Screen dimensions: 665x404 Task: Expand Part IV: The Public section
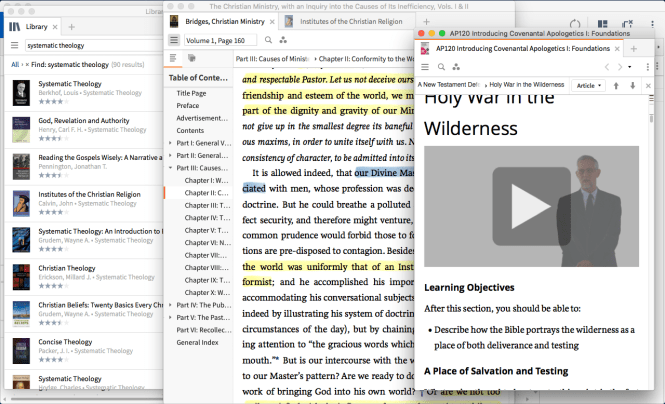coord(172,303)
